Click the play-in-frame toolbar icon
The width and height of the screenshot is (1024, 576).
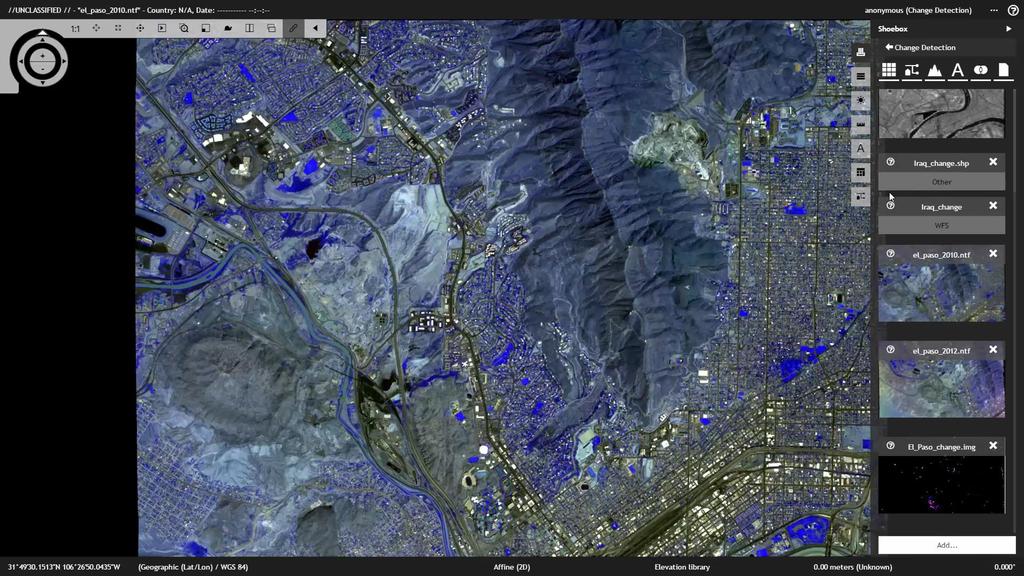[162, 28]
